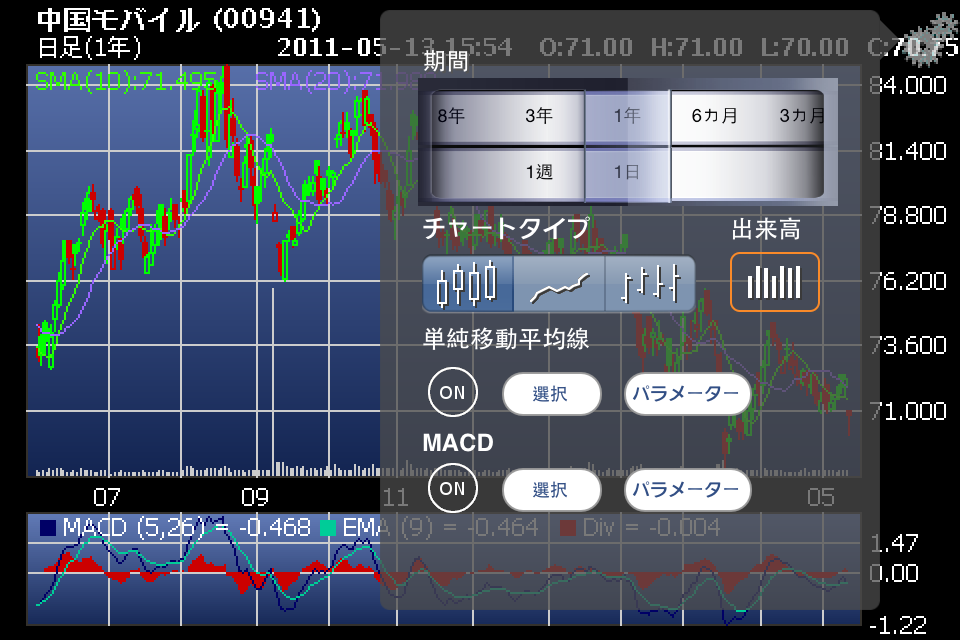Choose the 3年 period option

539,116
